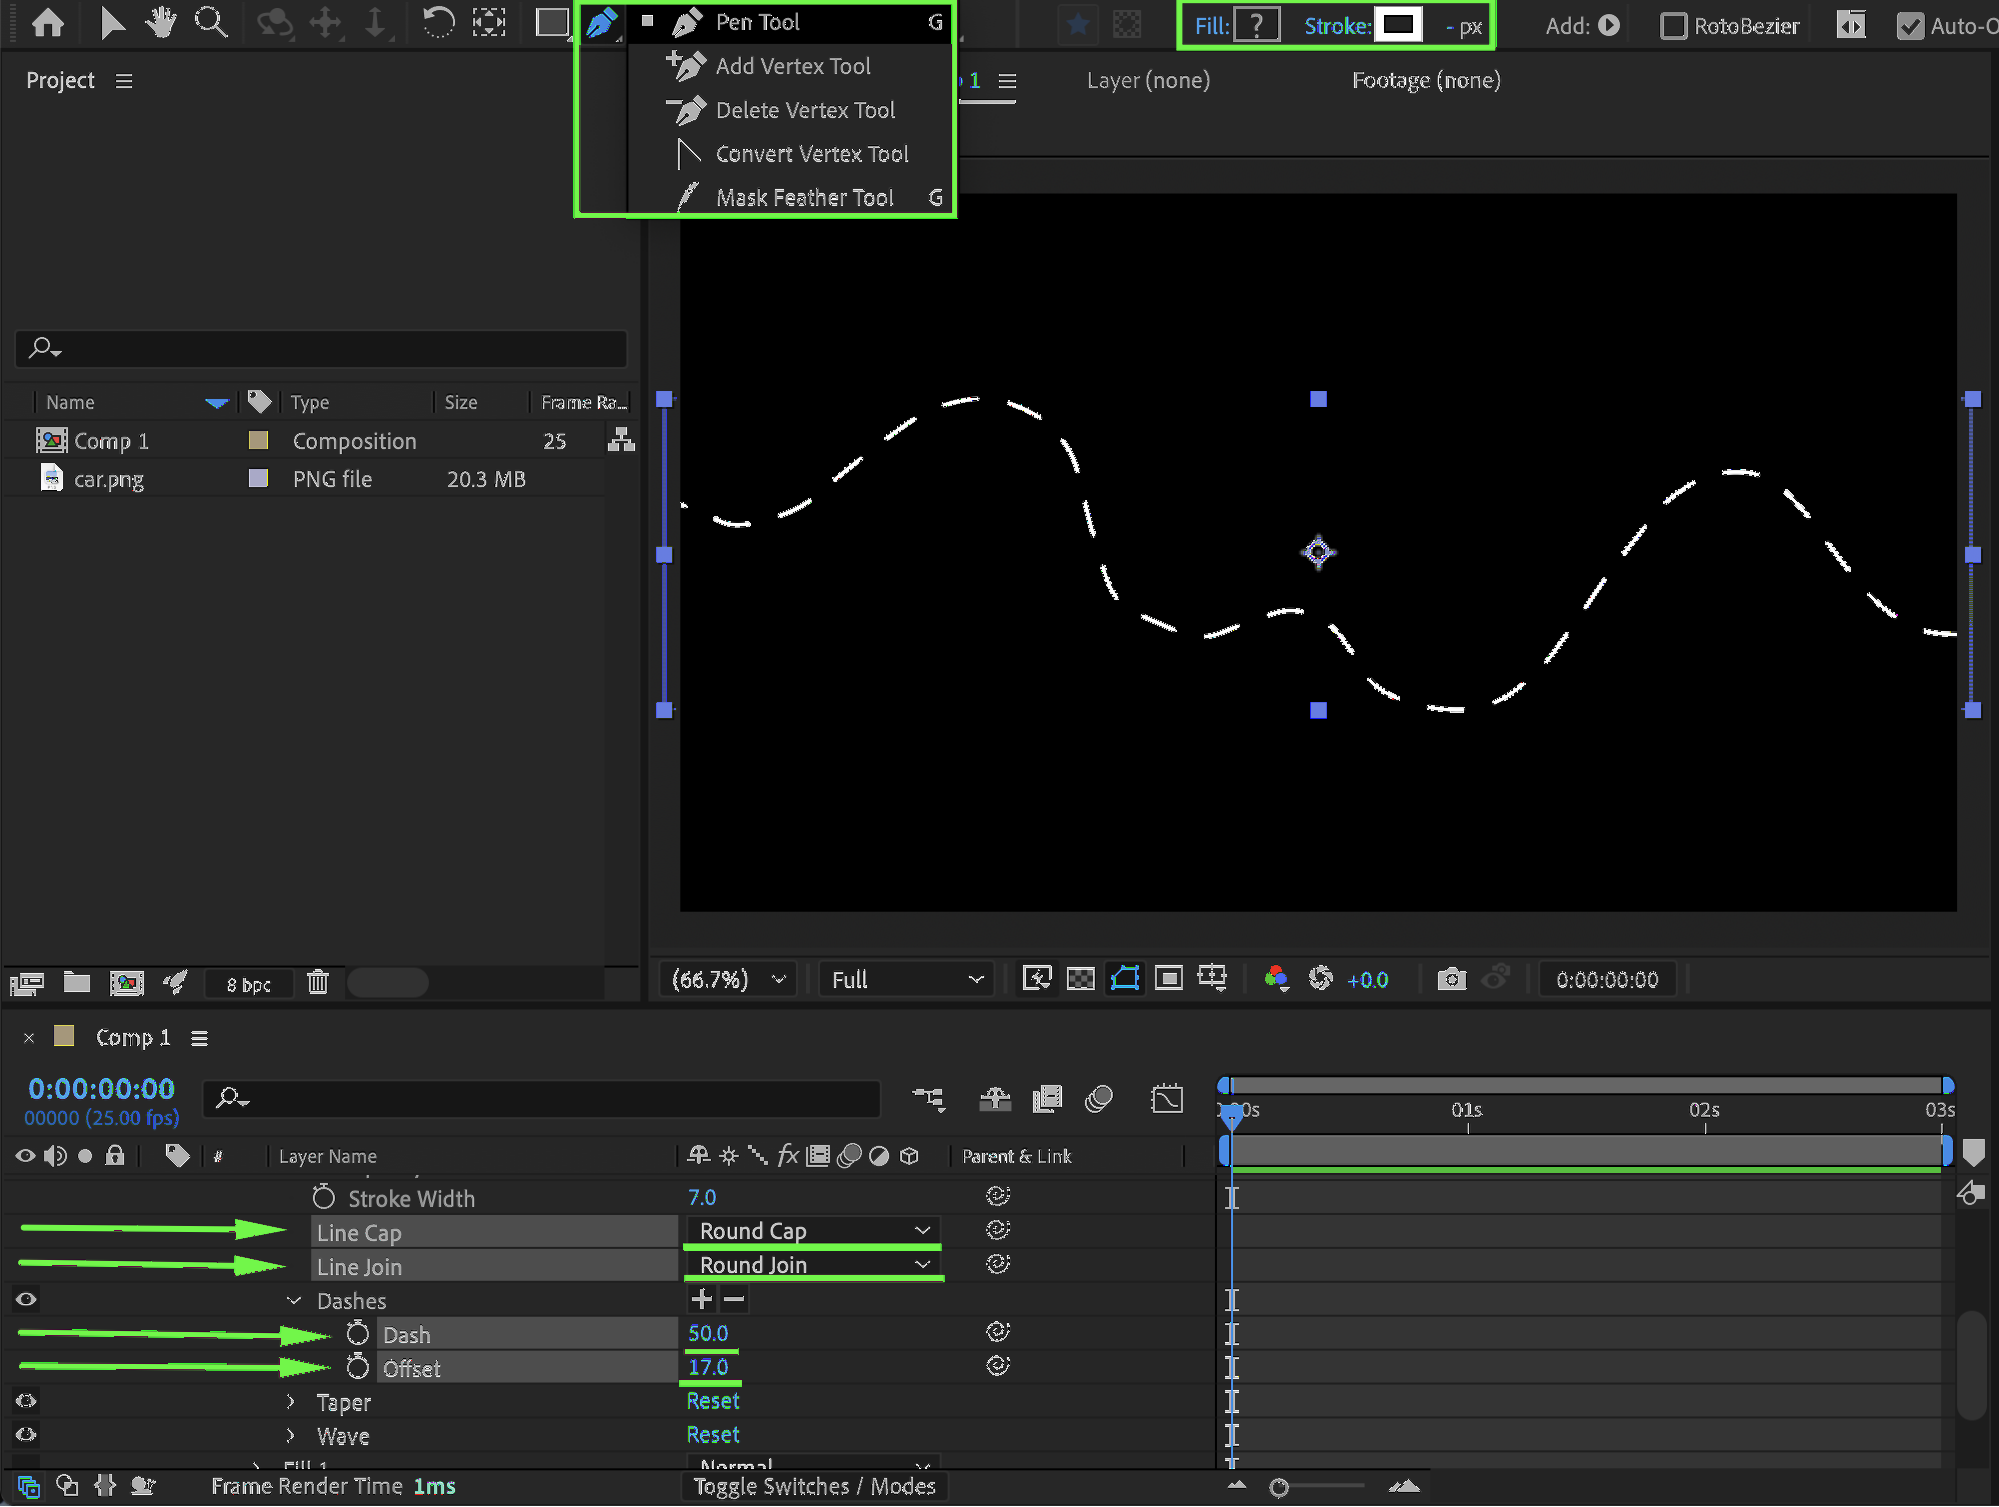Select the Pen tool in toolbar
The height and width of the screenshot is (1507, 1999).
click(601, 23)
